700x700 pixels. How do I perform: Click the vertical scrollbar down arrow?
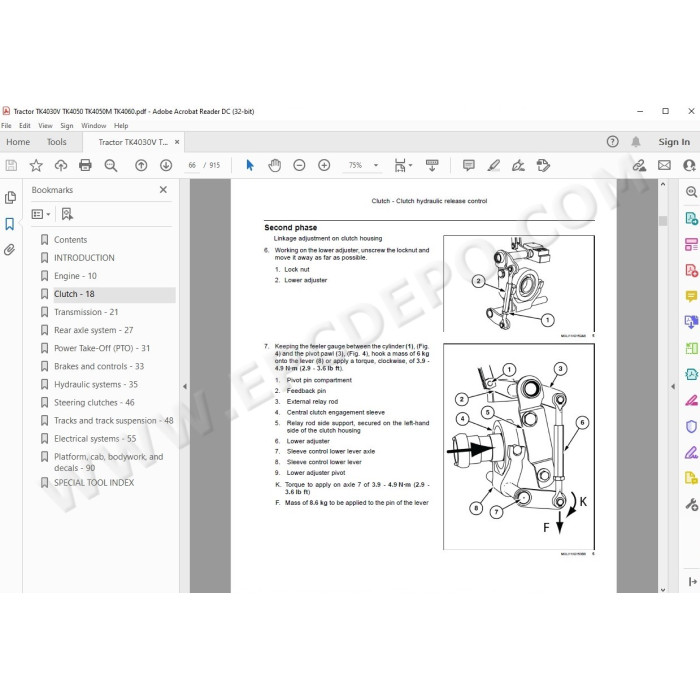663,589
